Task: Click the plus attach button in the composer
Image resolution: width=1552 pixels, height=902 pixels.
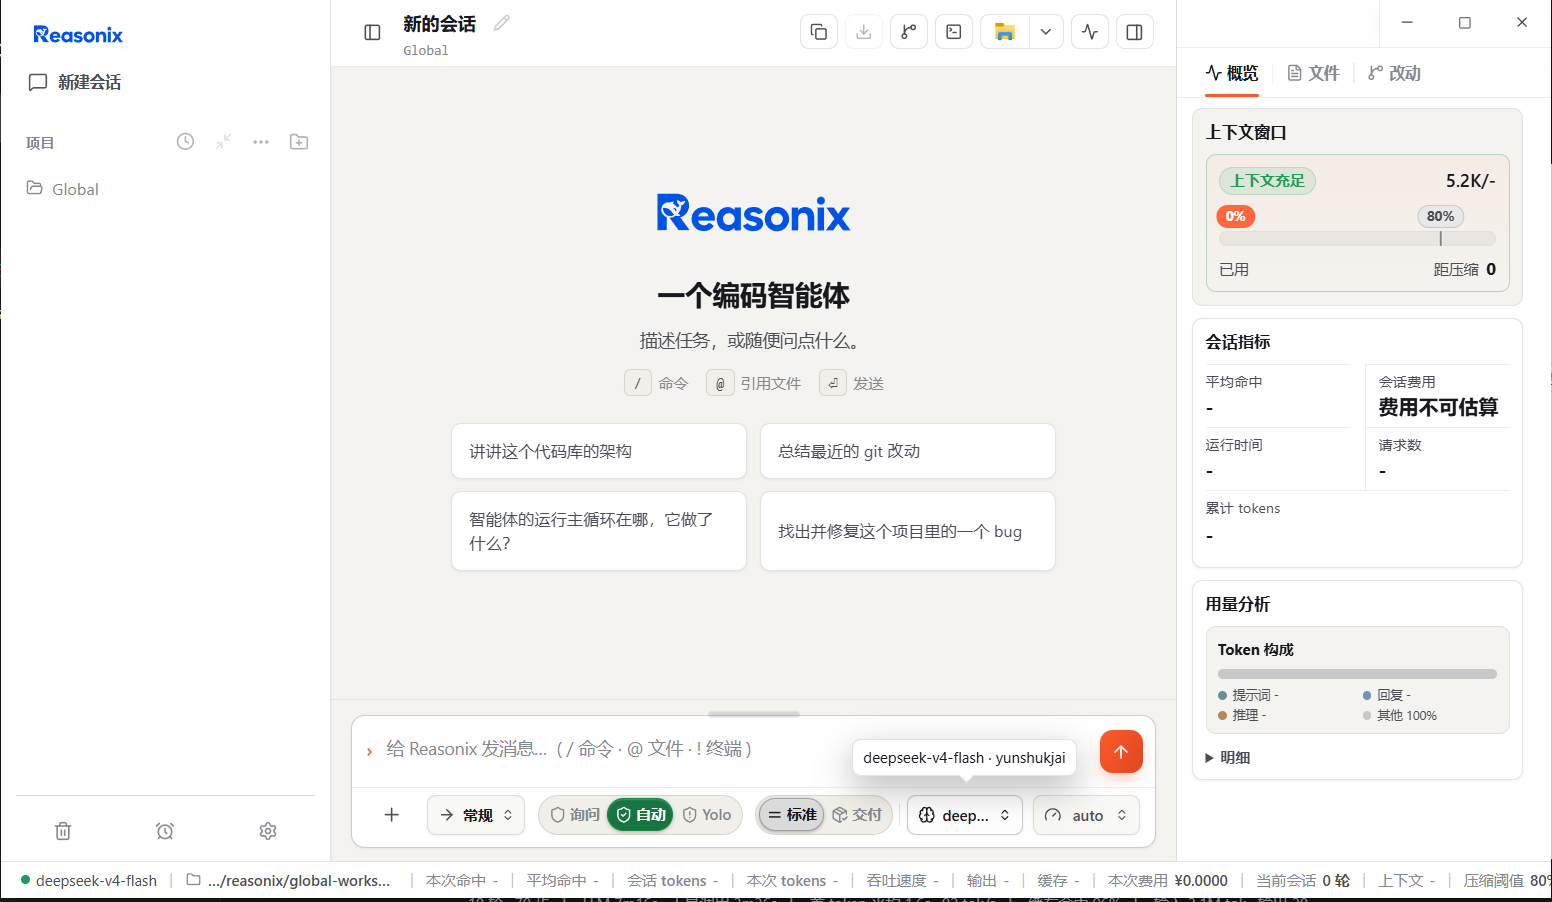Action: pyautogui.click(x=392, y=815)
